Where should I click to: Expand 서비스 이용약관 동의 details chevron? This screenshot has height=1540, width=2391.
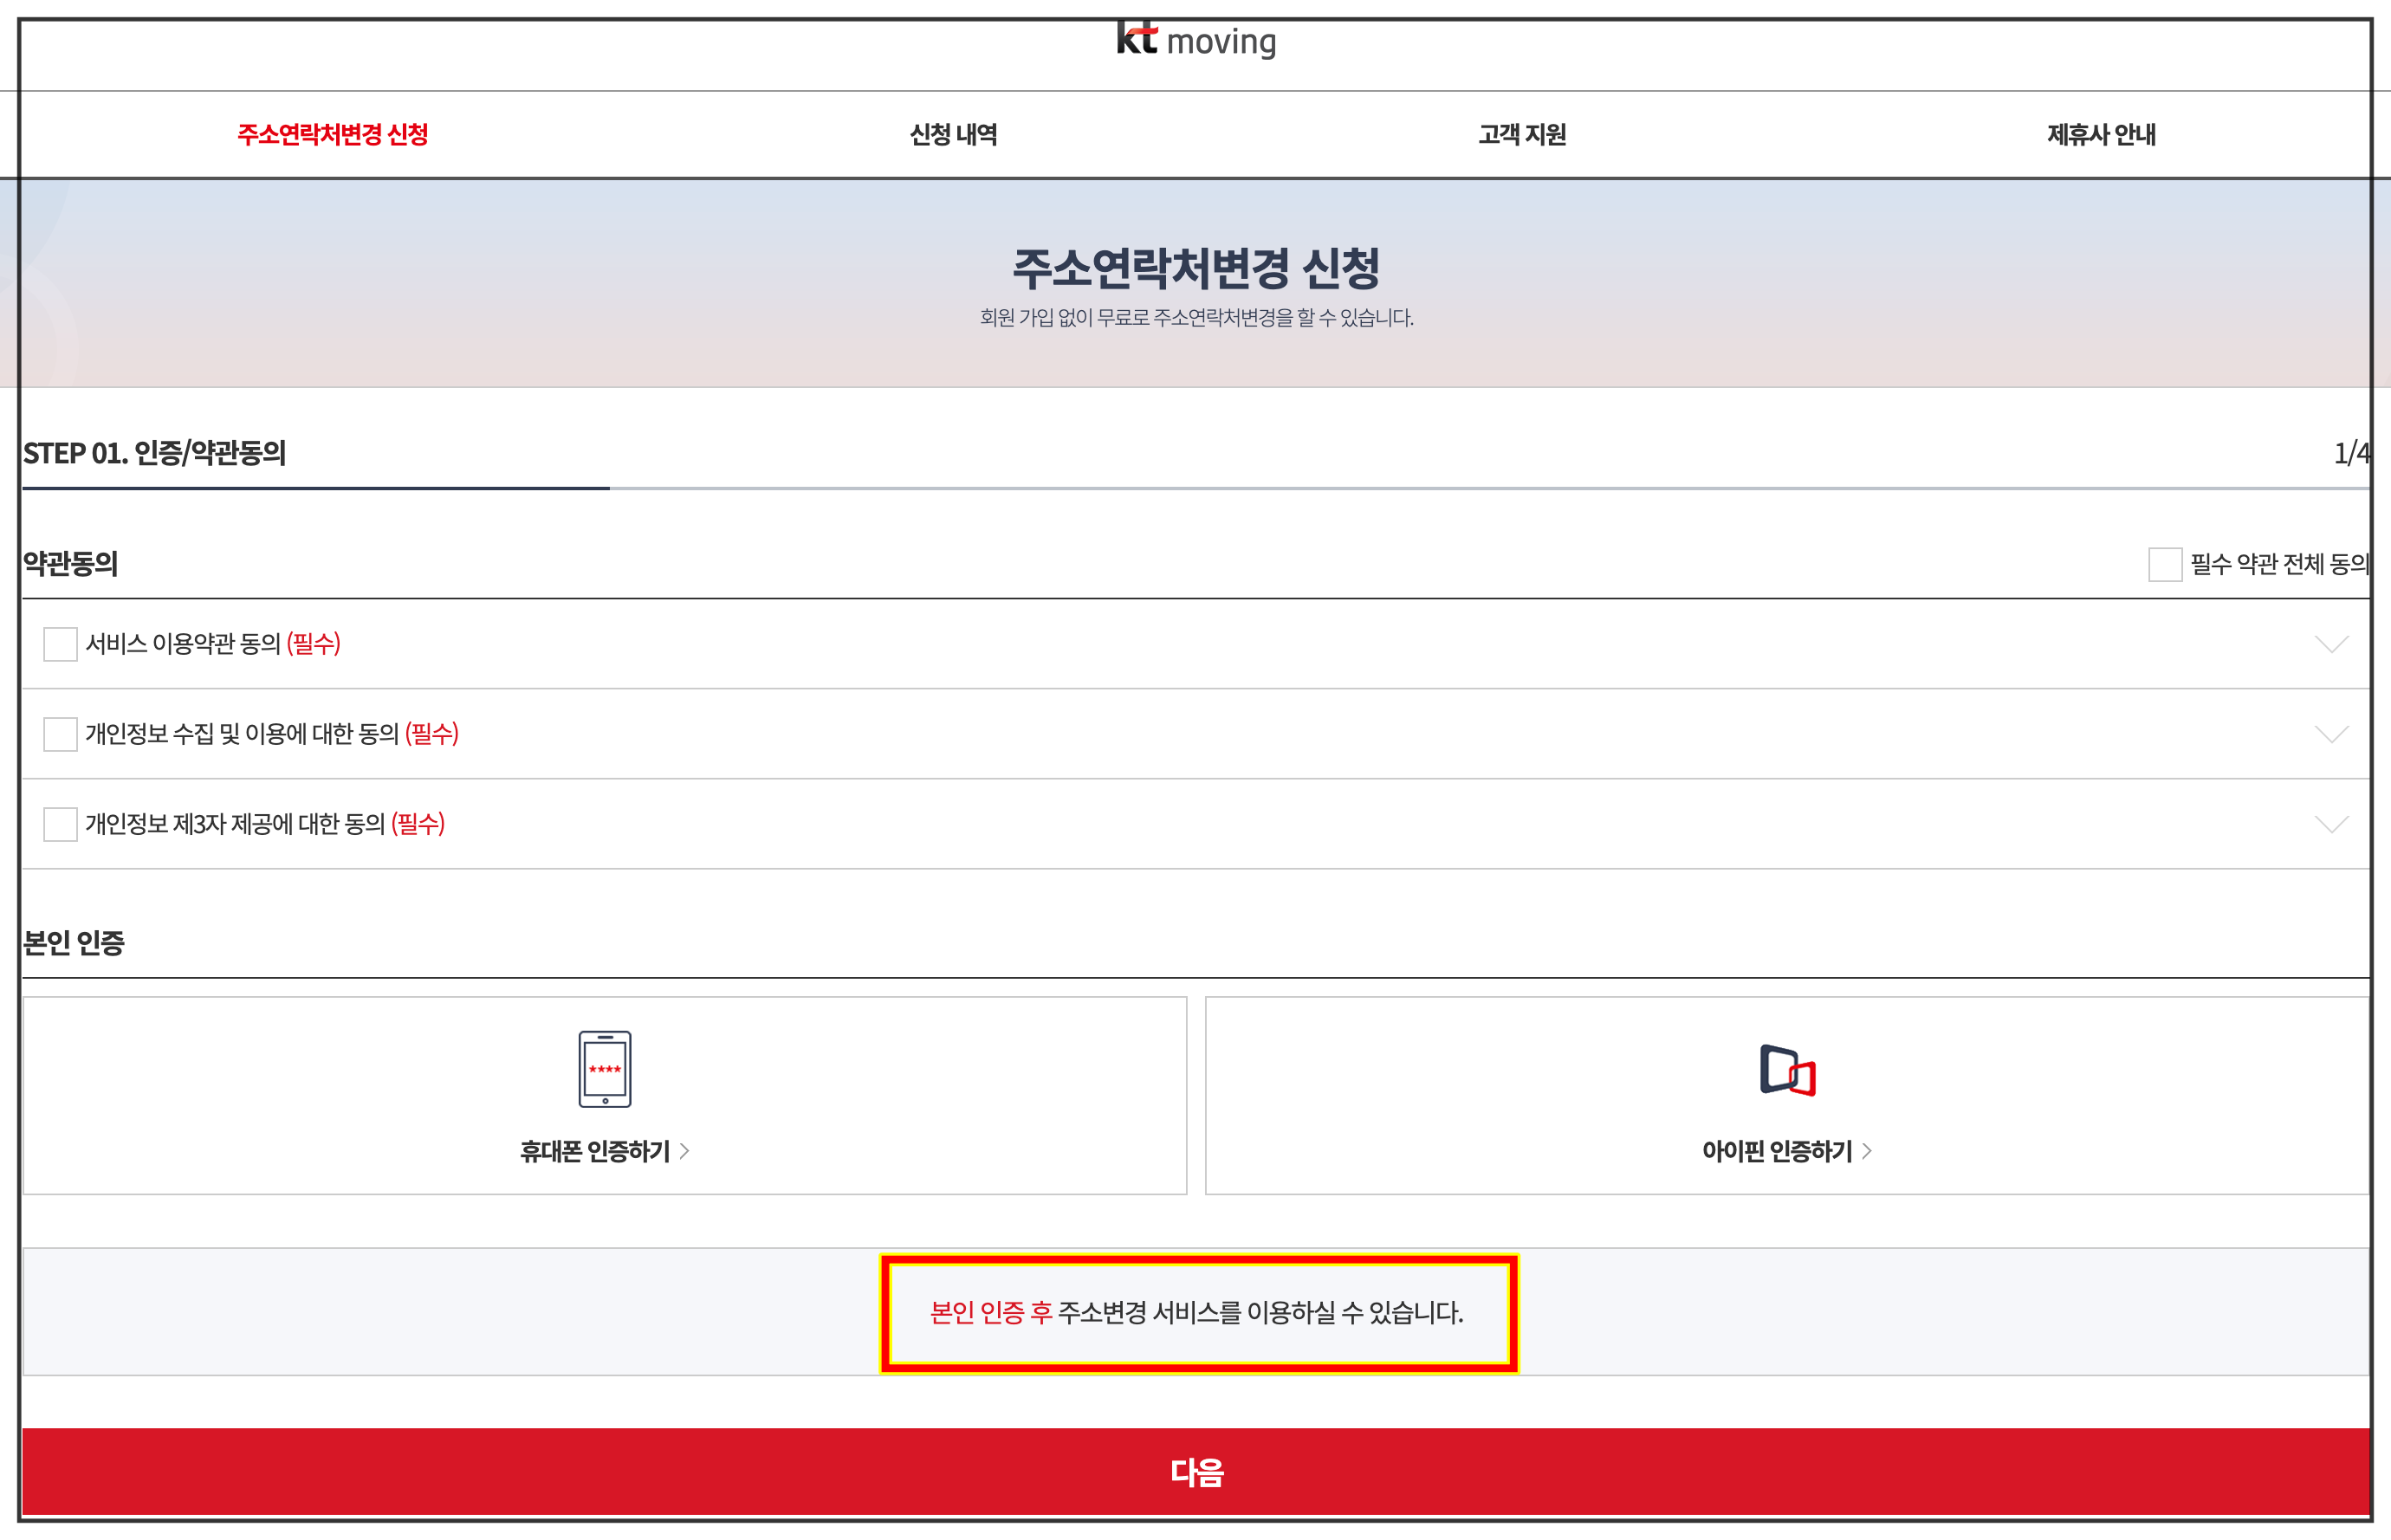tap(2331, 644)
